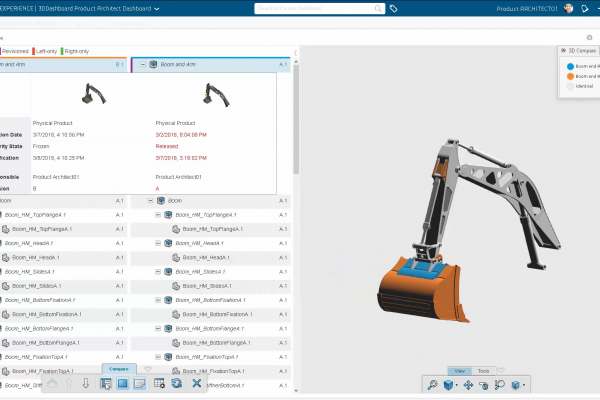This screenshot has width=600, height=400.
Task: Toggle the 3D view button in the Compare toolbar
Action: (x=122, y=383)
